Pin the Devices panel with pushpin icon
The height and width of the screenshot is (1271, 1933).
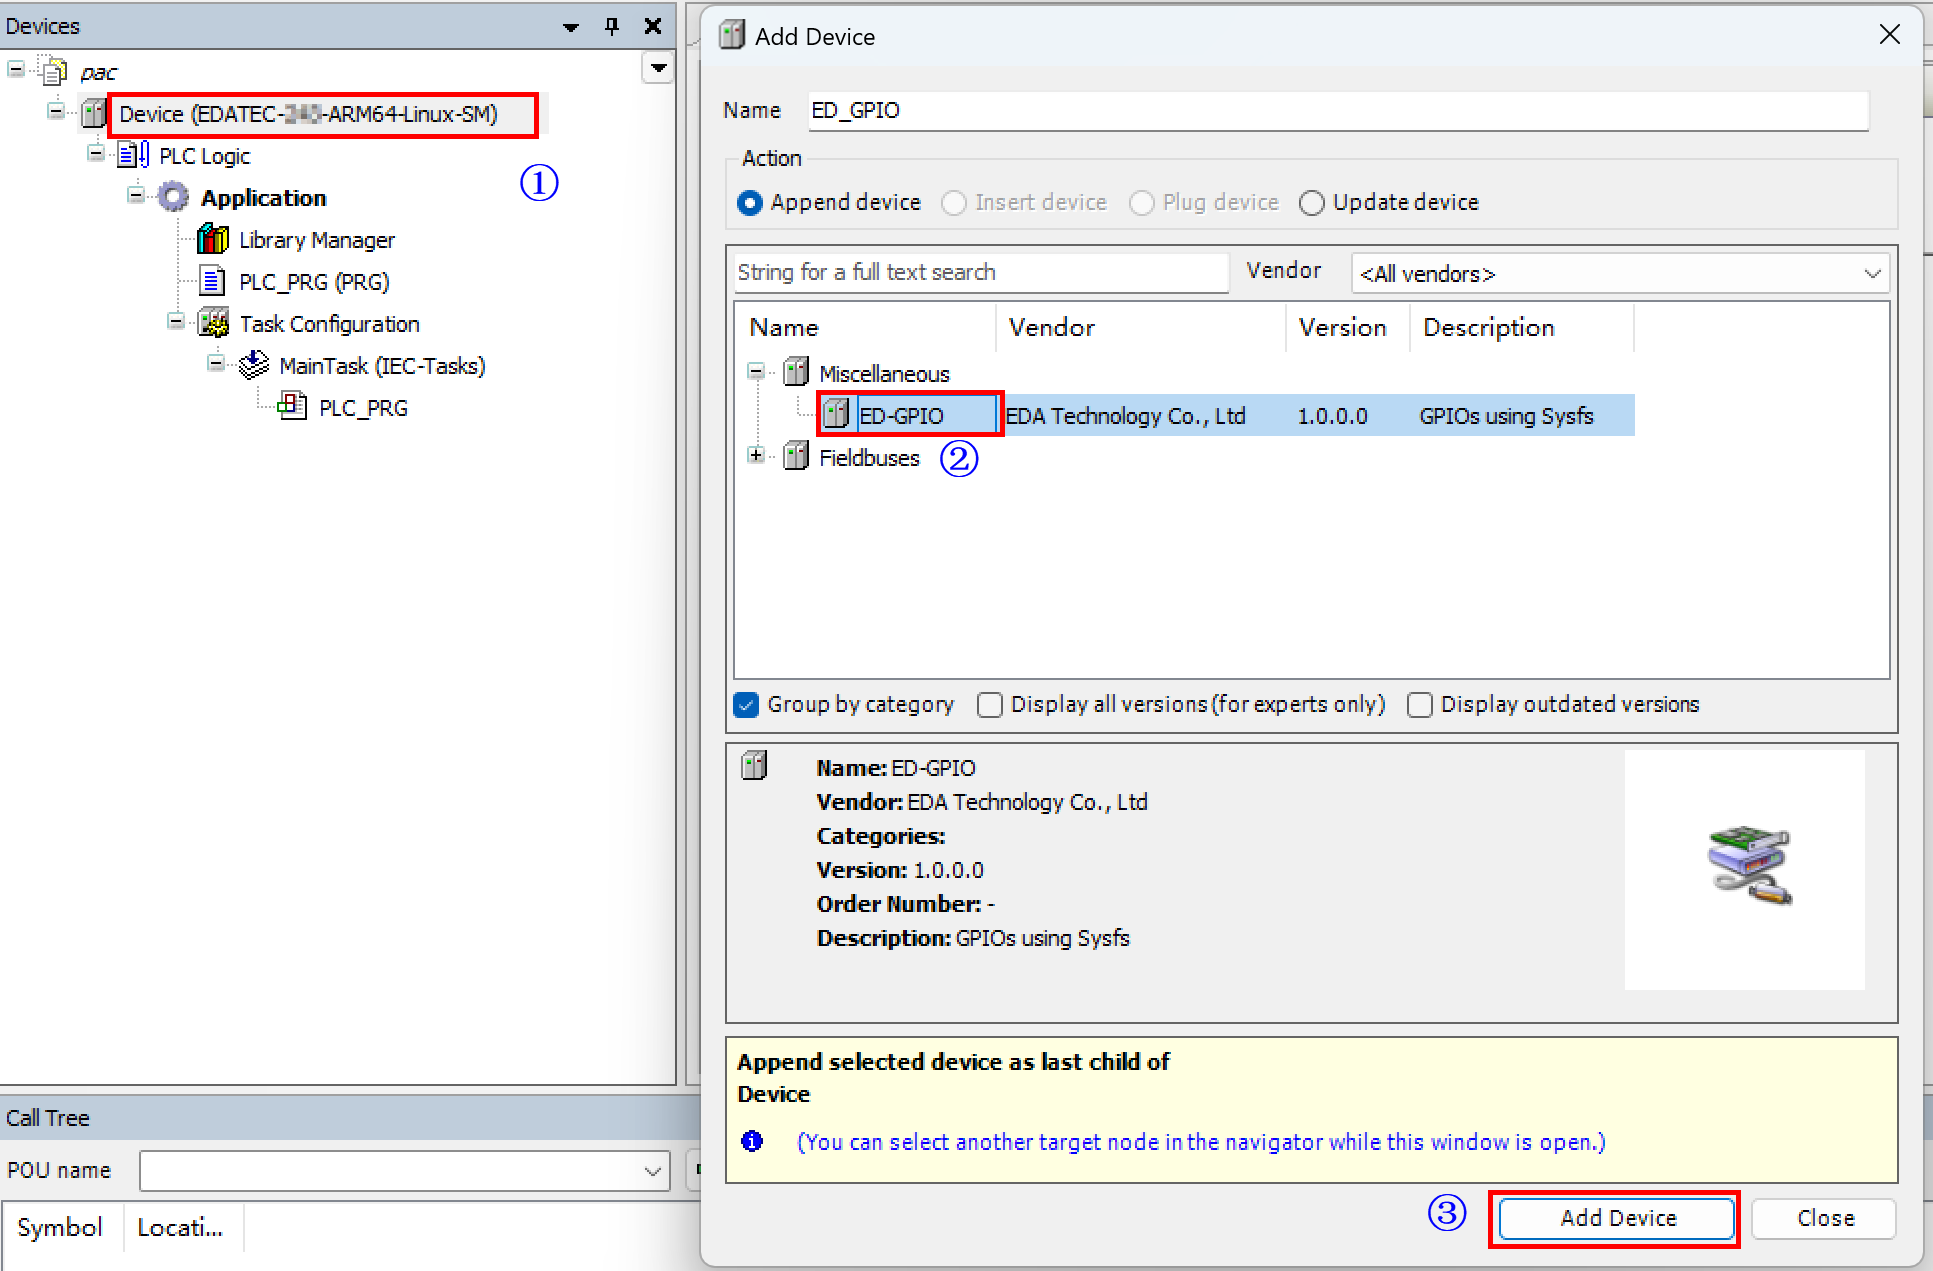point(612,26)
